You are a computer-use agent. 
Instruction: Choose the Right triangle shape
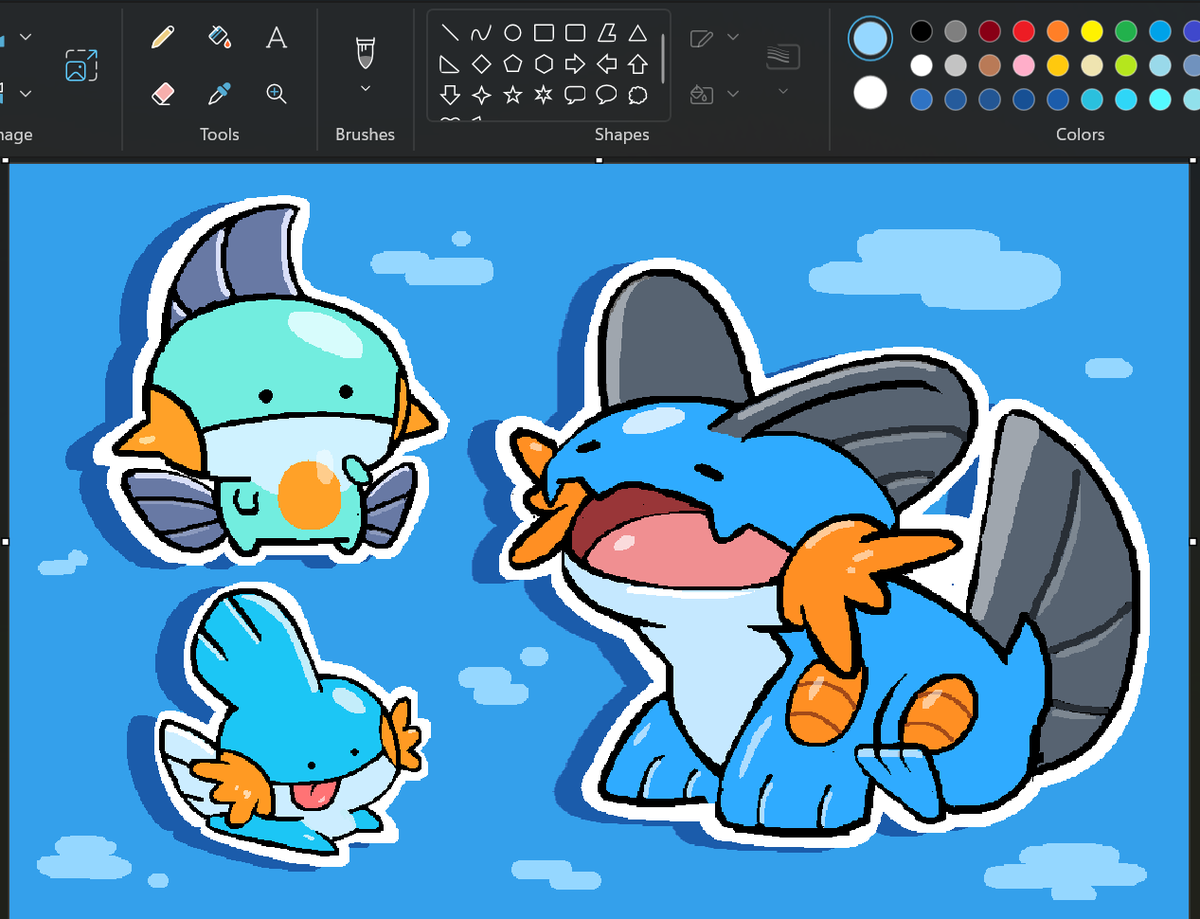tap(450, 64)
